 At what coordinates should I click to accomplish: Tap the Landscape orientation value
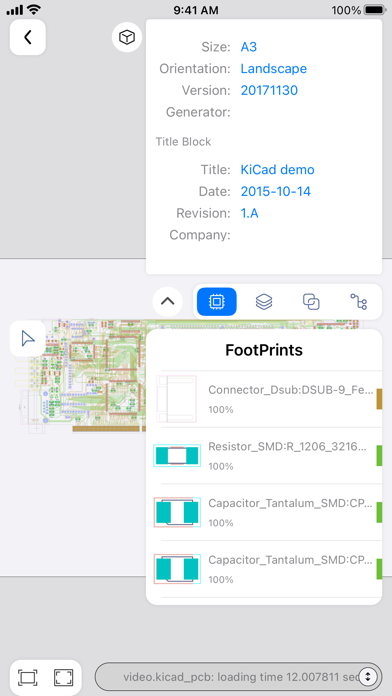[x=273, y=69]
